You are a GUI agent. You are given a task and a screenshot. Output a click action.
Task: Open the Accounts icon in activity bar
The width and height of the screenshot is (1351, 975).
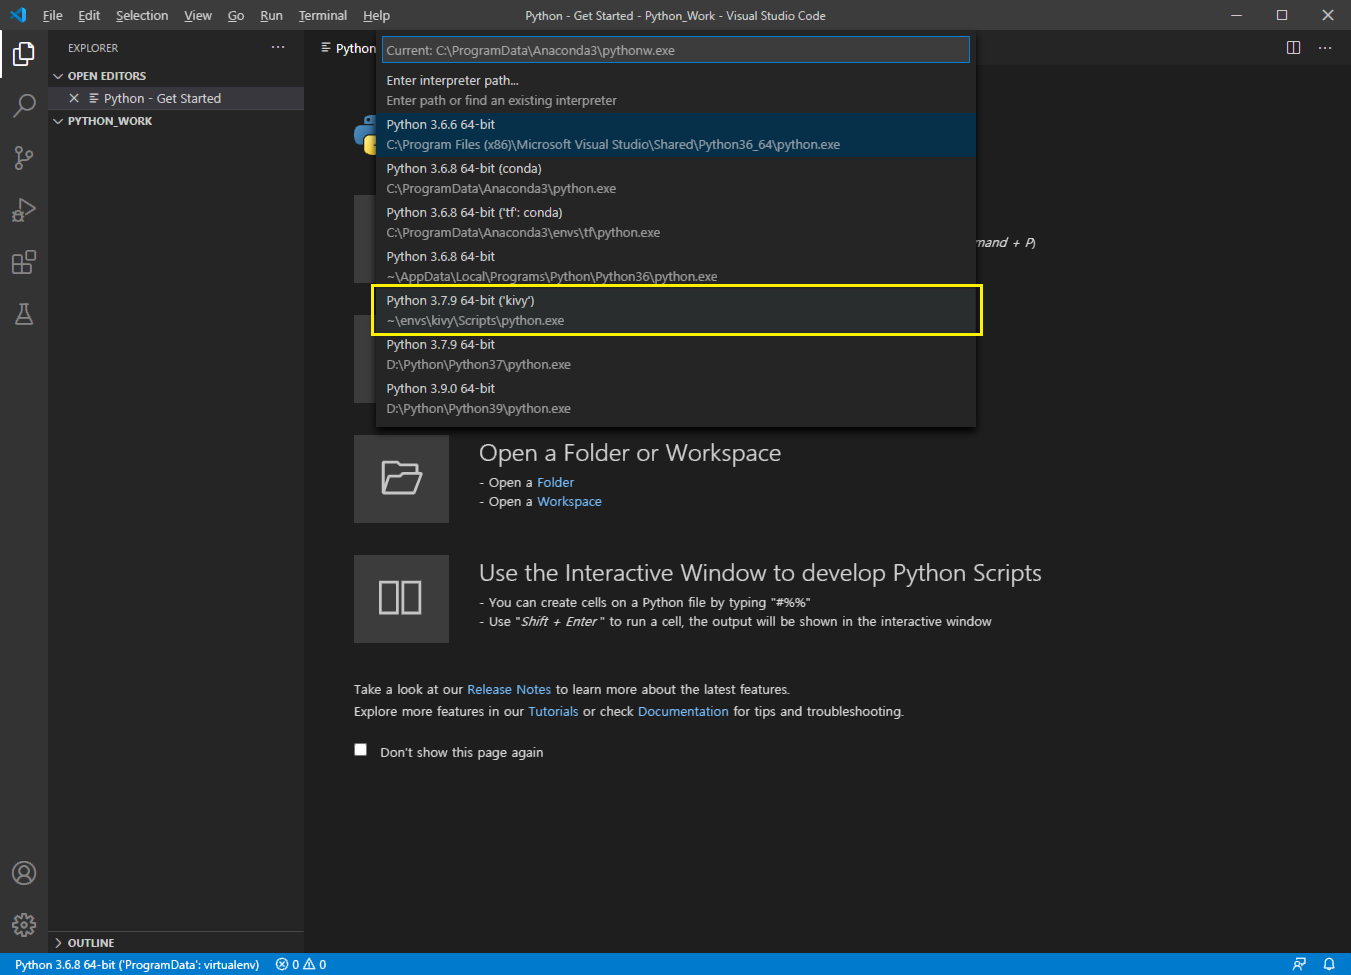pyautogui.click(x=24, y=873)
